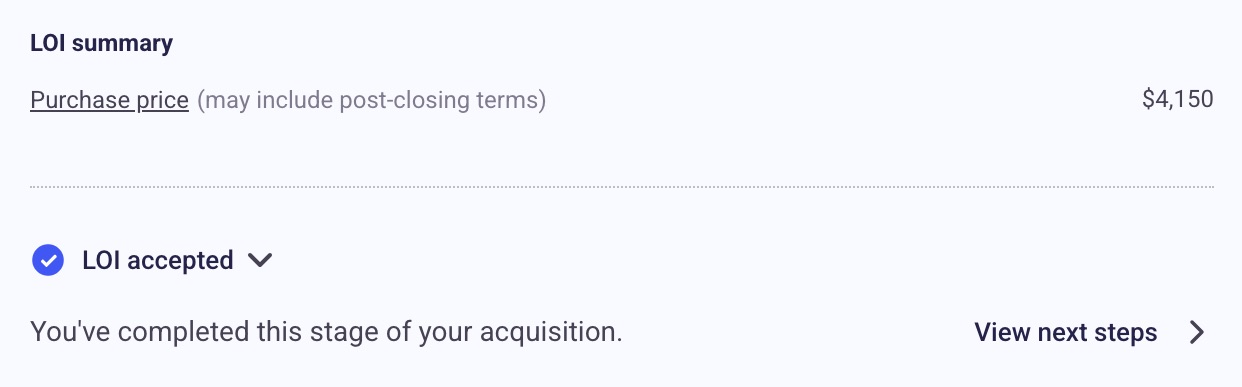Click the blue checkmark icon beside LOI accepted

[x=48, y=260]
